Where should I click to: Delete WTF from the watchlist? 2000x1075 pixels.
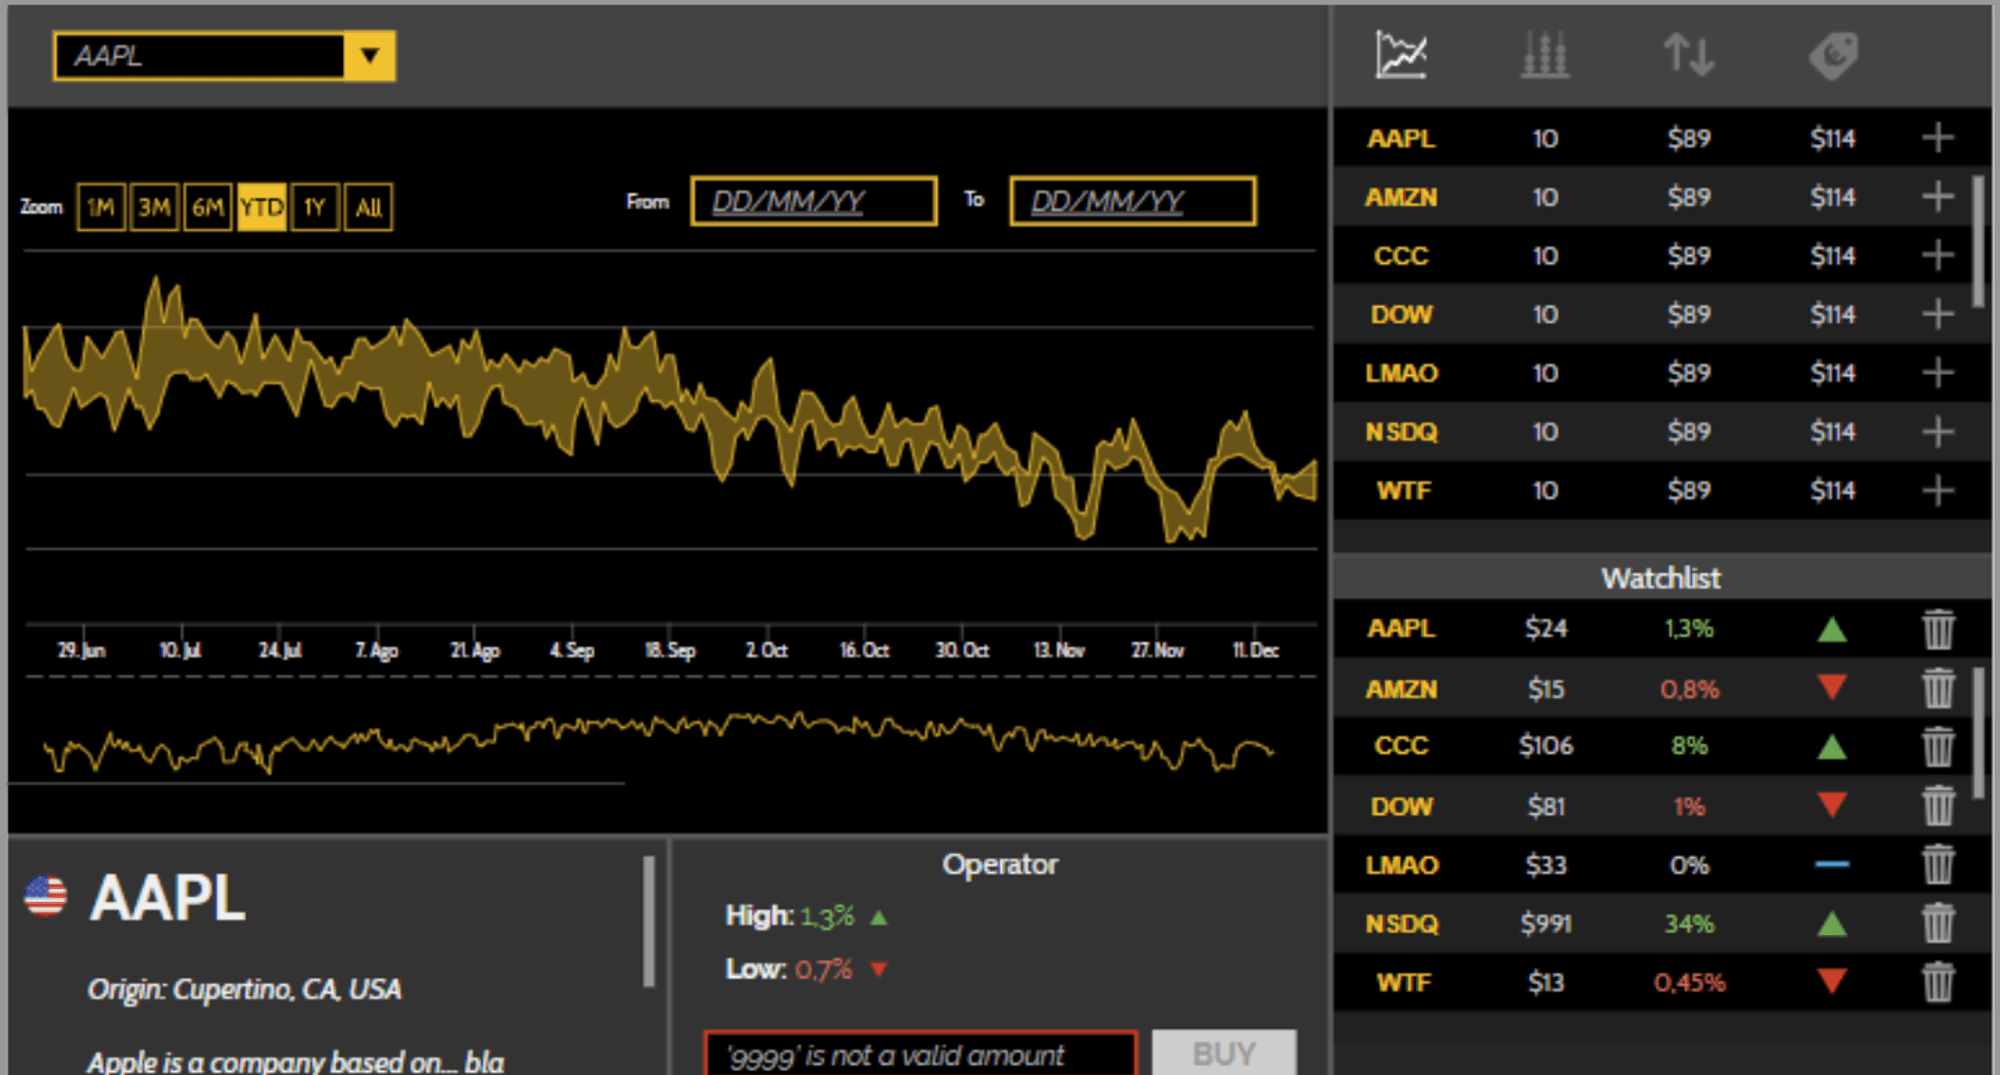pos(1938,982)
